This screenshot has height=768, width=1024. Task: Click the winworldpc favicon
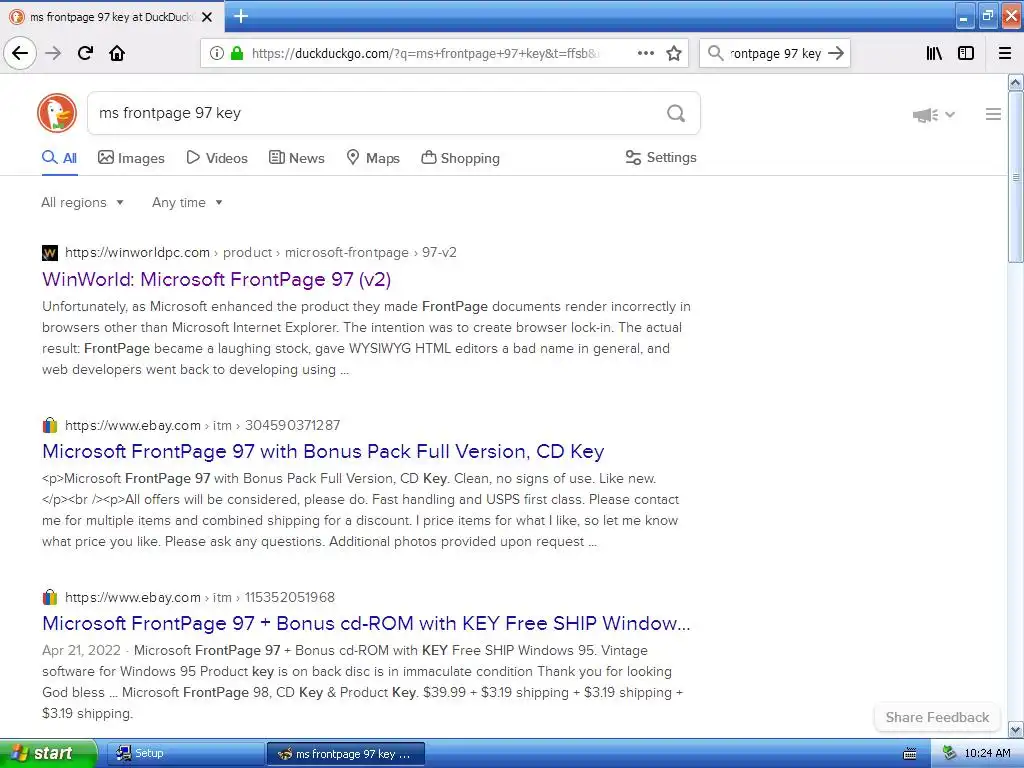coord(50,253)
